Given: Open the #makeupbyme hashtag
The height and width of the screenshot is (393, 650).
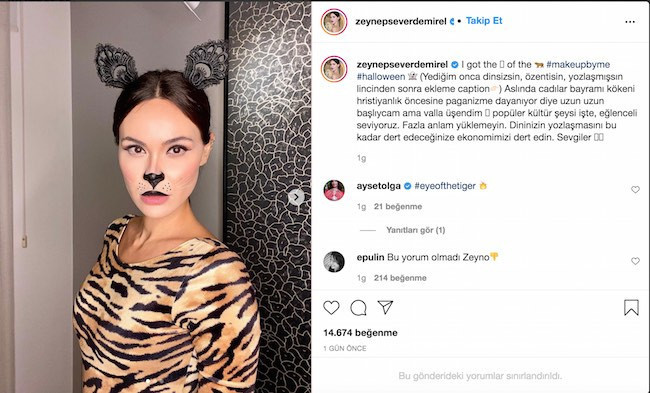Looking at the screenshot, I should (578, 64).
